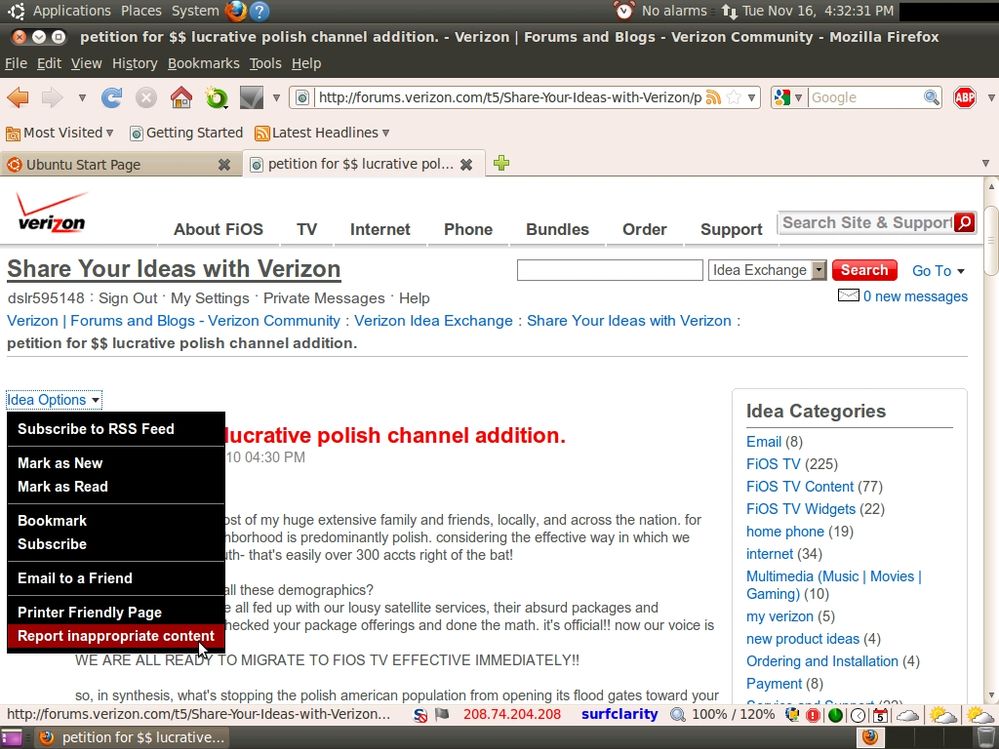Close the Ubuntu Start Page tab
Screen dimensions: 999x749
(224, 165)
